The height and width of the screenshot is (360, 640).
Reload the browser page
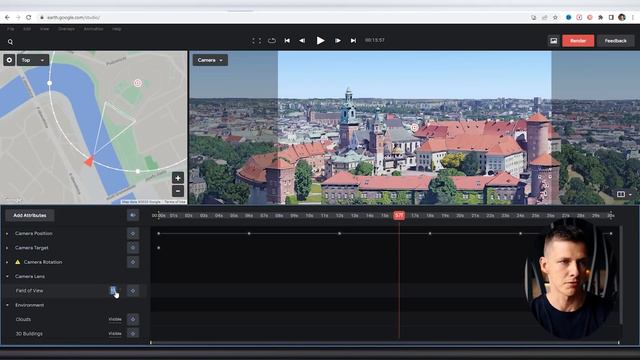coord(29,18)
